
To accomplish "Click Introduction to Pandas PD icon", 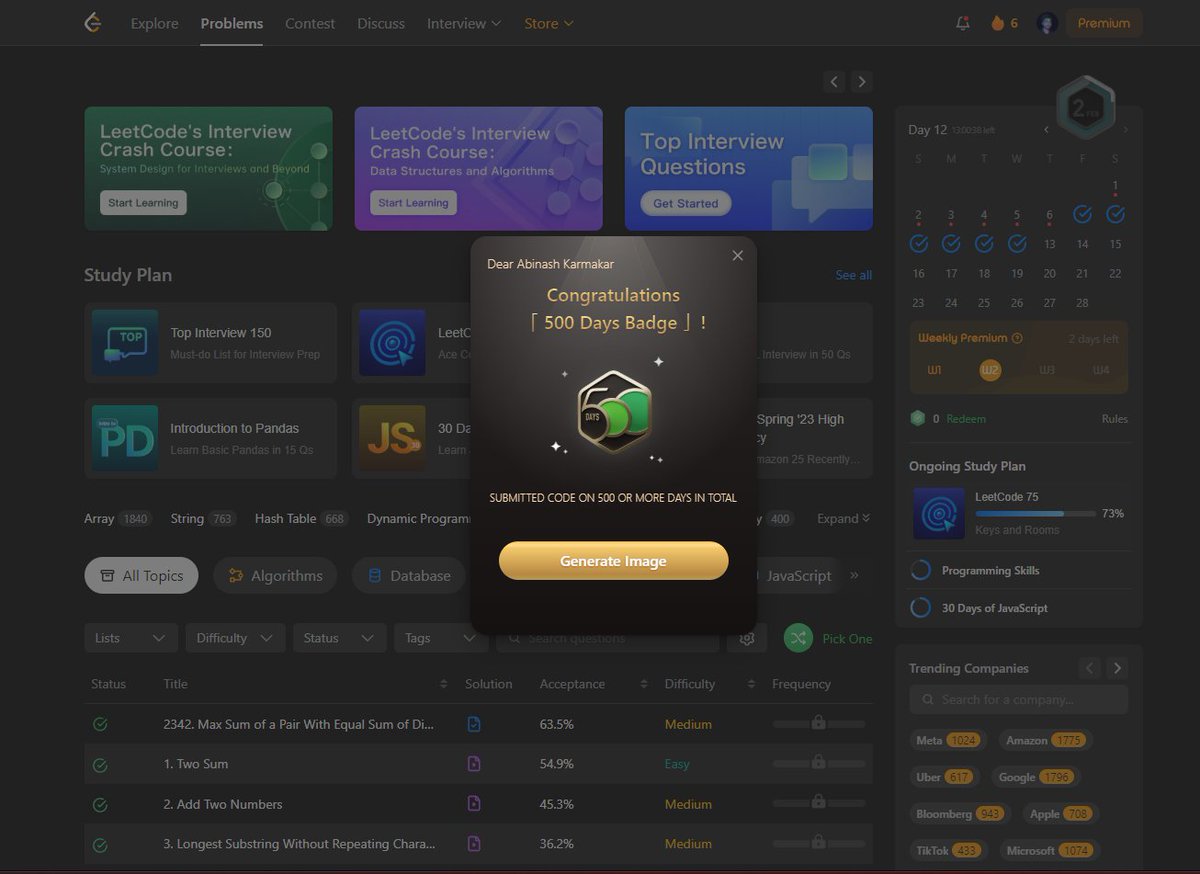I will point(125,438).
